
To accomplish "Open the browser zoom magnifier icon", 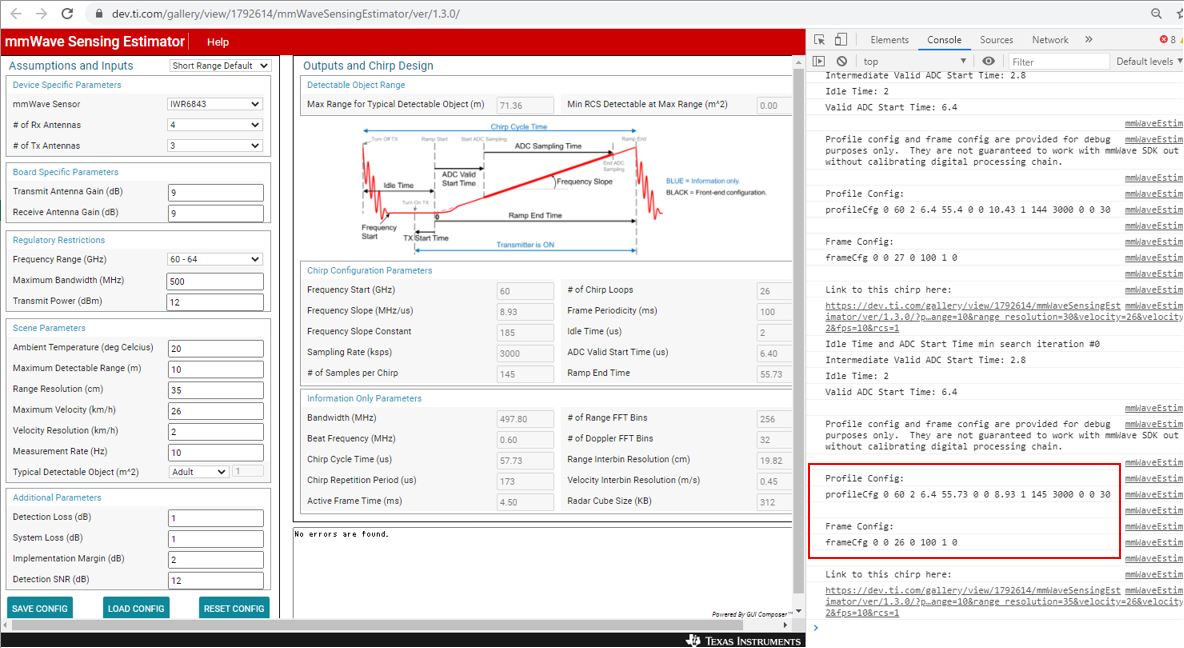I will click(x=1156, y=14).
